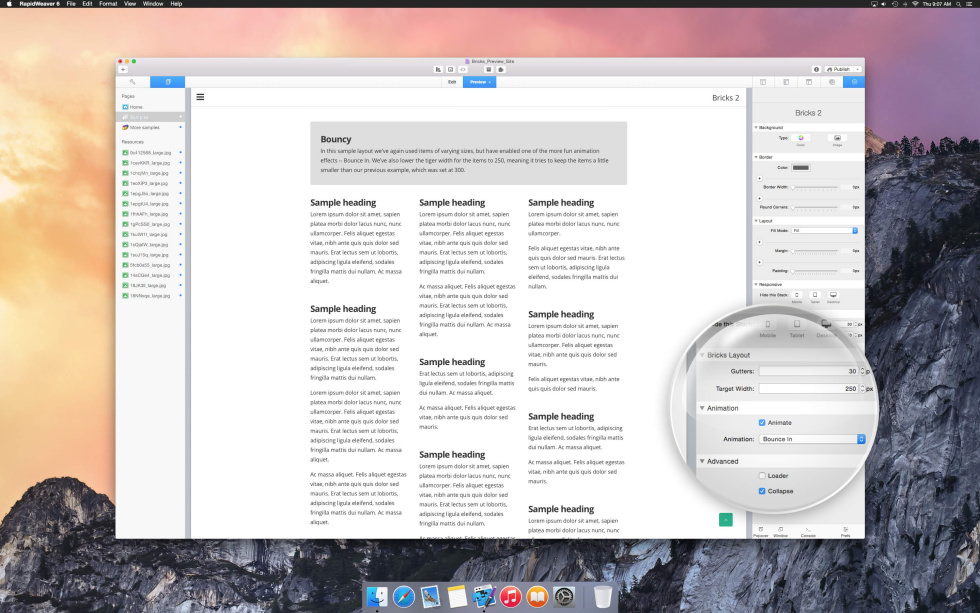Viewport: 980px width, 613px height.
Task: Click the Prefs icon at the inspector bottom
Action: [x=846, y=531]
